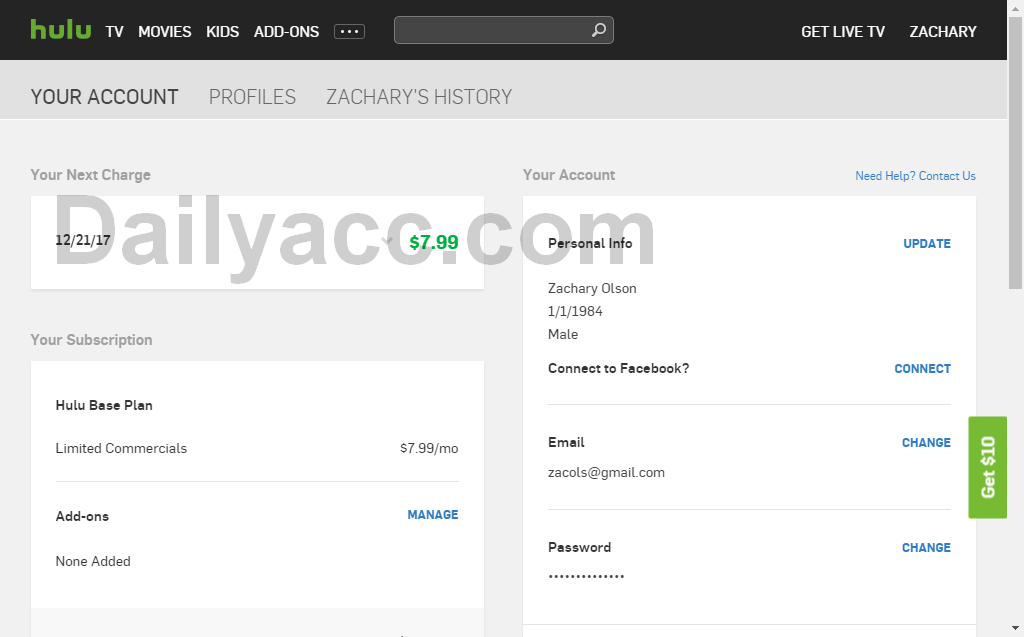This screenshot has width=1024, height=637.
Task: Open the ADD-ONS page
Action: click(x=287, y=31)
